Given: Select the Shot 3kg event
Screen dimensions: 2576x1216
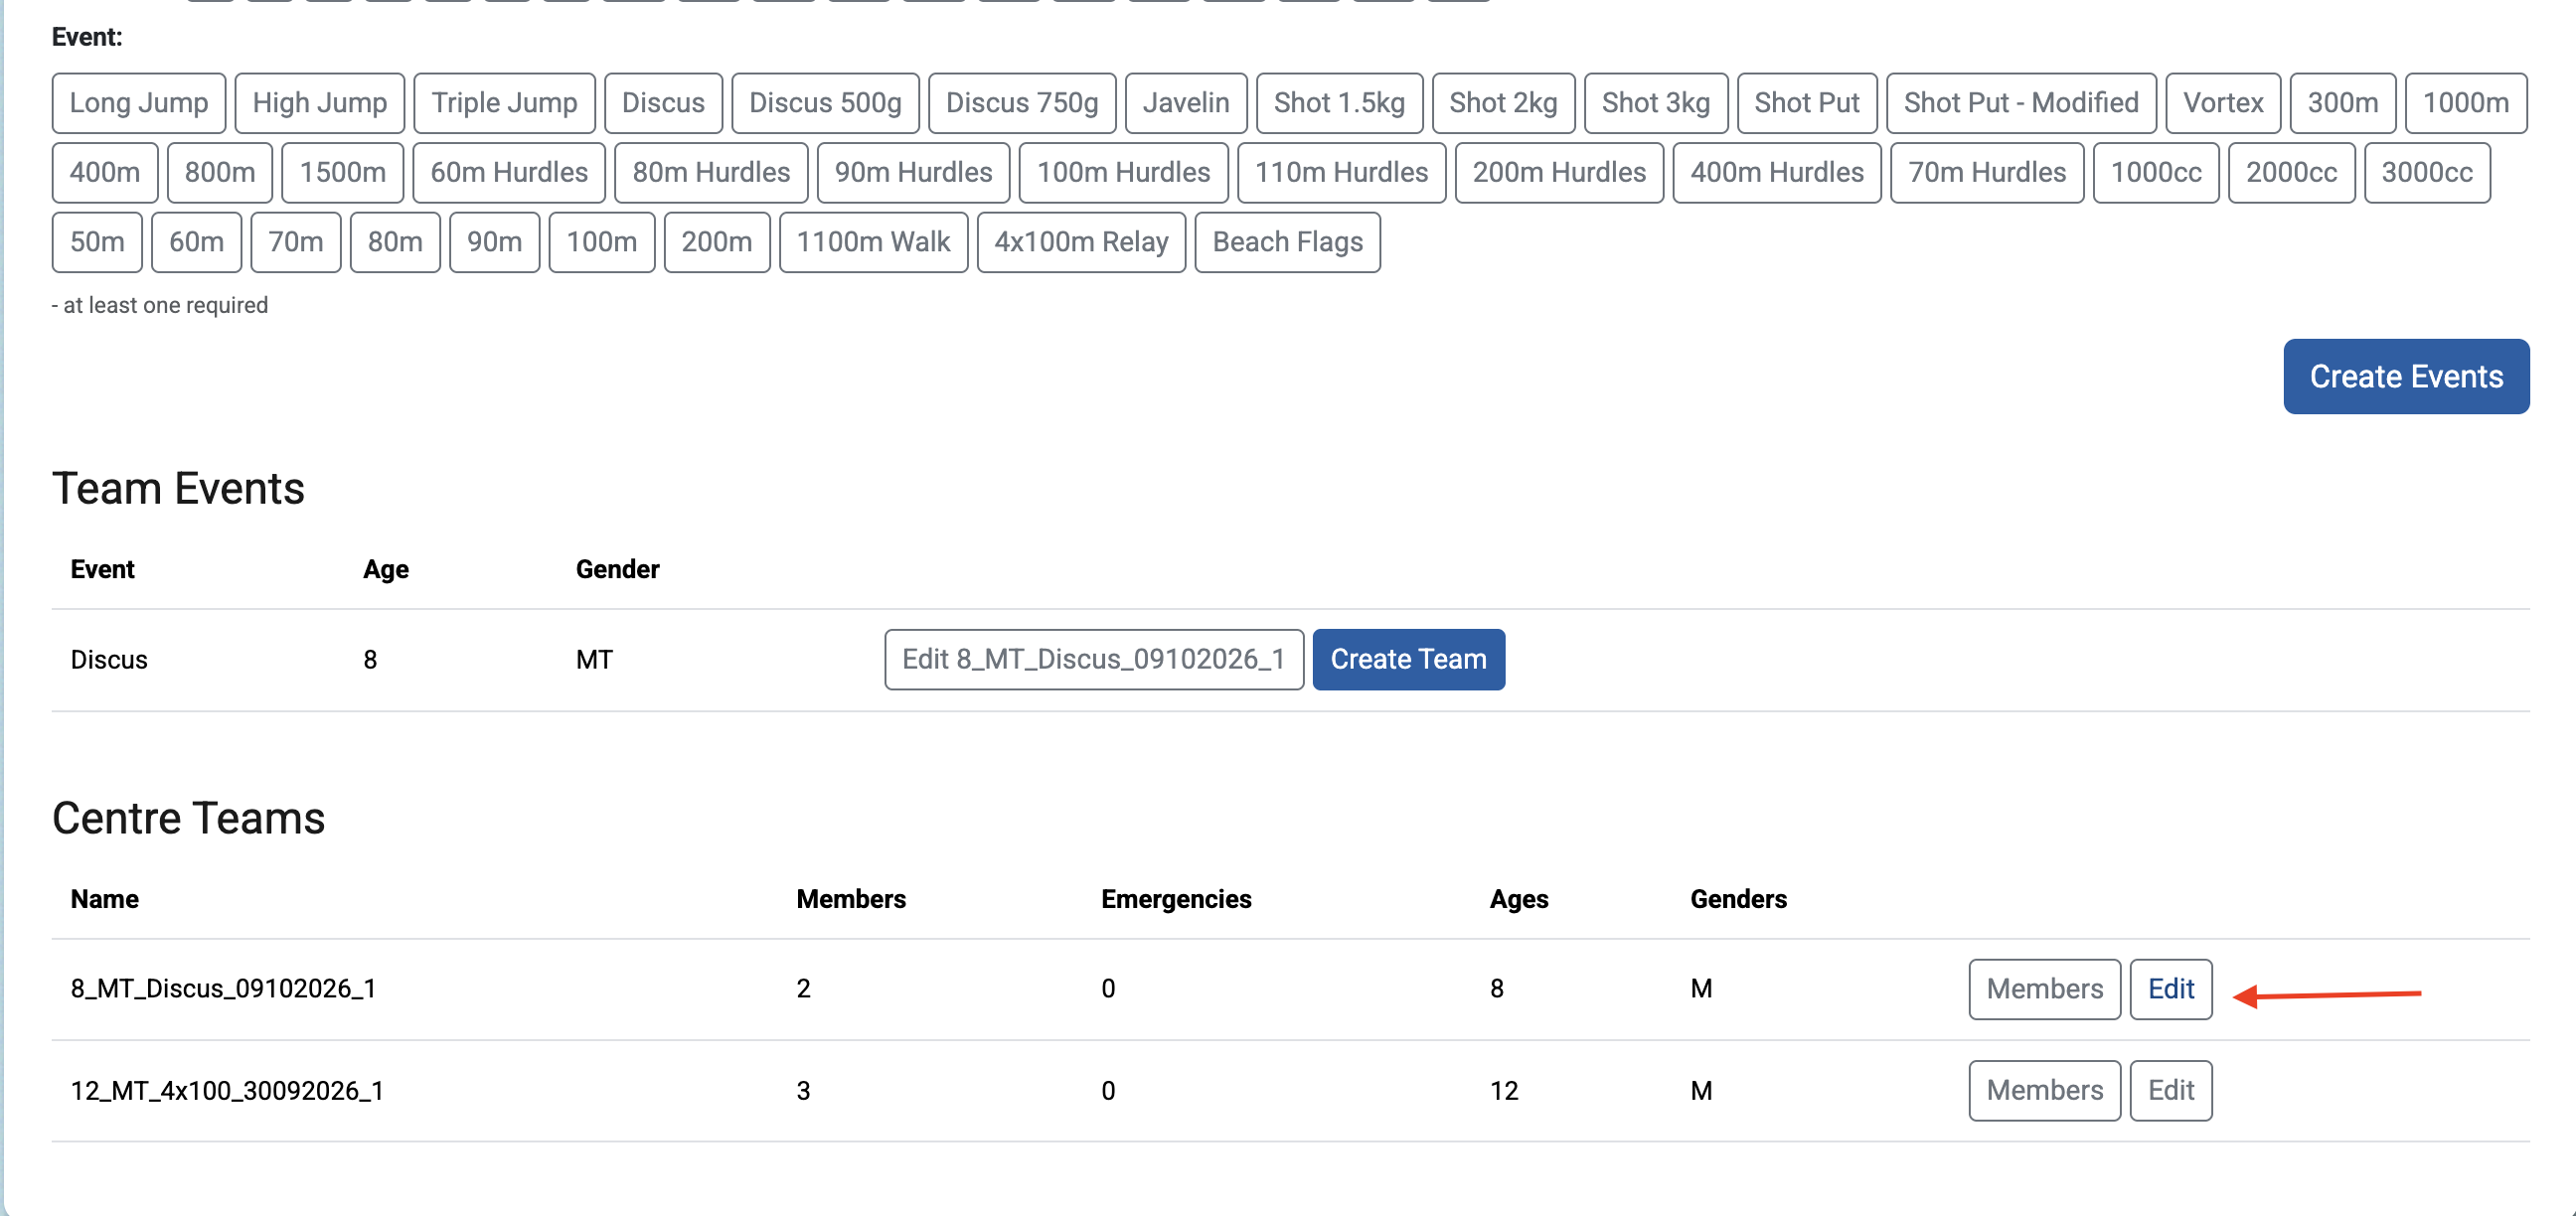Looking at the screenshot, I should [1656, 103].
